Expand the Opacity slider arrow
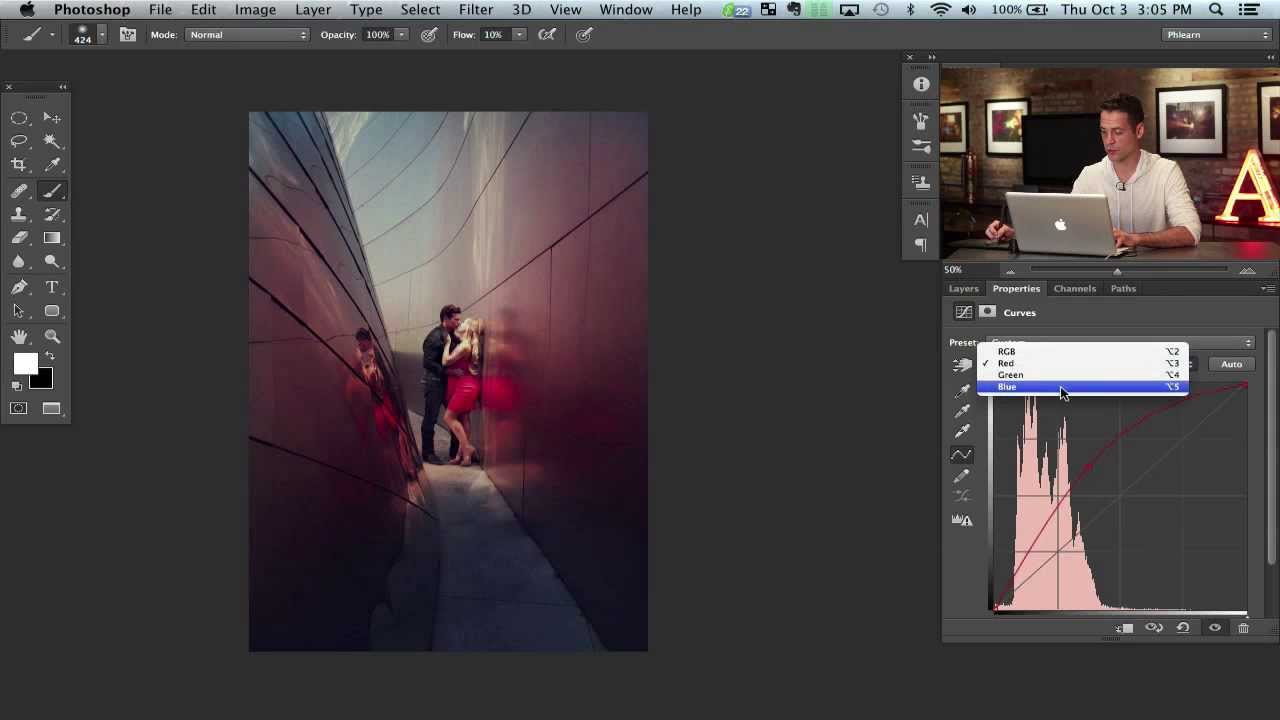Viewport: 1280px width, 720px height. [x=401, y=35]
